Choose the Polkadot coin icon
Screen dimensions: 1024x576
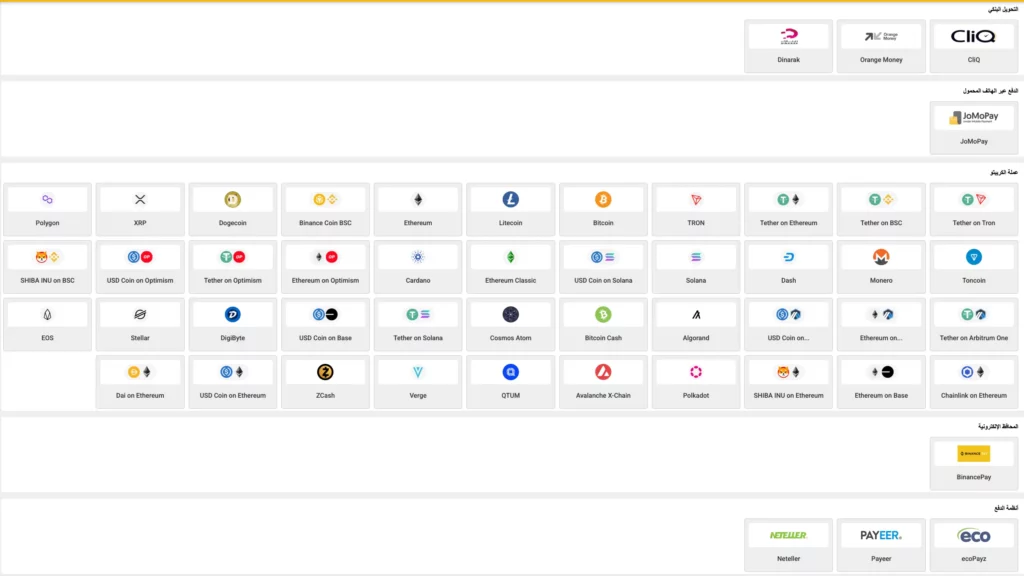[696, 372]
